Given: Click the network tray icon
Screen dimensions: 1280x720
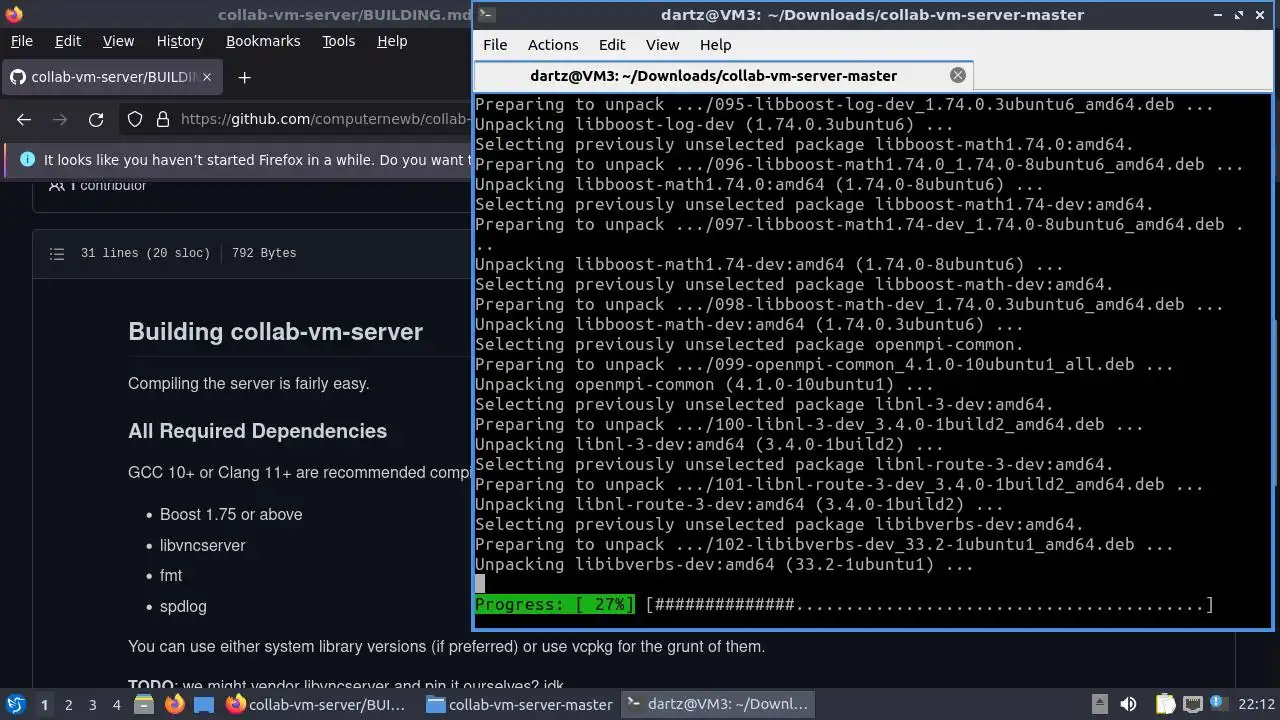Looking at the screenshot, I should click(1192, 705).
